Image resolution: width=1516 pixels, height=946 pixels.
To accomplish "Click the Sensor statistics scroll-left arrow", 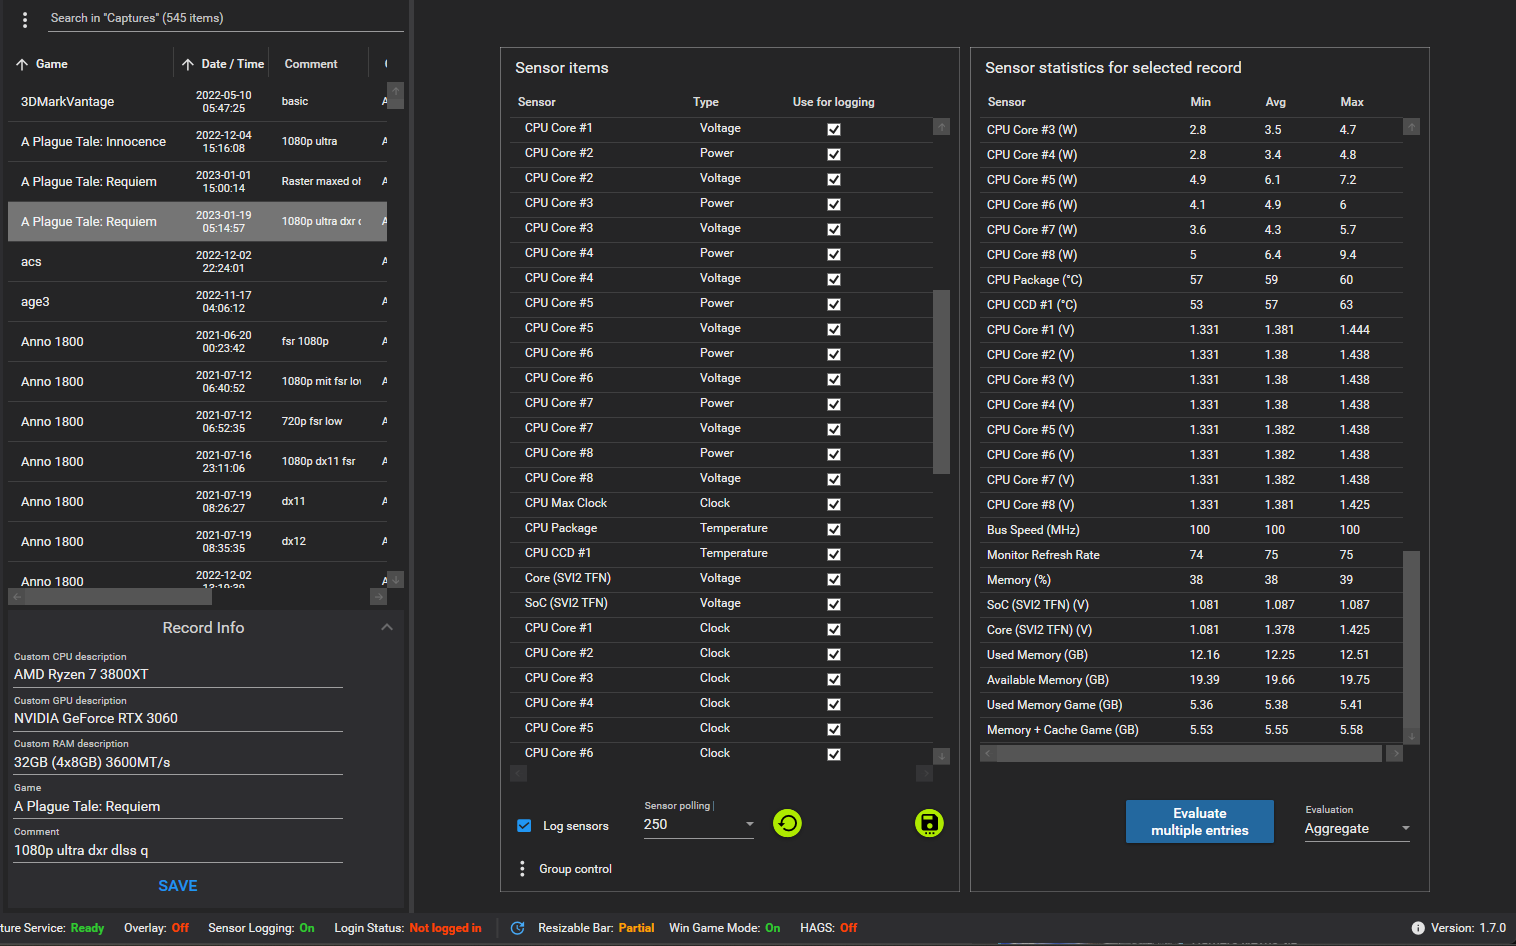I will click(x=988, y=753).
